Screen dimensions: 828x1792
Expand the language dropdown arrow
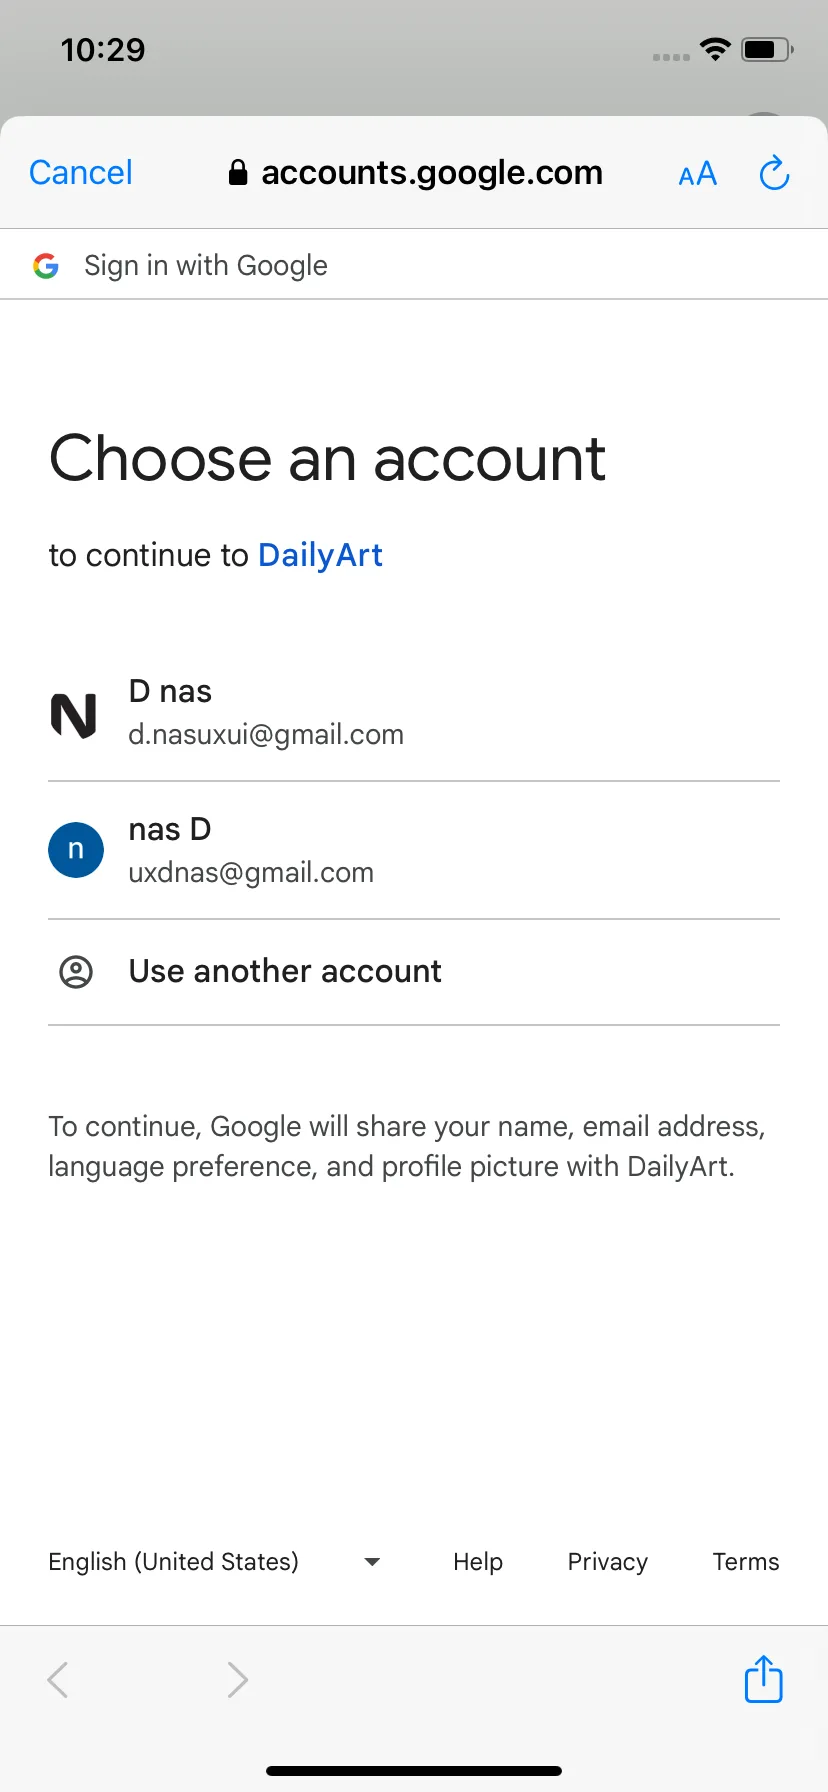click(x=372, y=1561)
